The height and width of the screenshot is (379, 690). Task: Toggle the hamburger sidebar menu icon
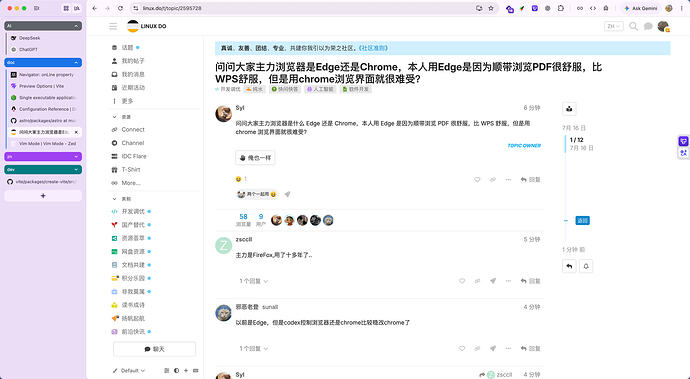[113, 26]
